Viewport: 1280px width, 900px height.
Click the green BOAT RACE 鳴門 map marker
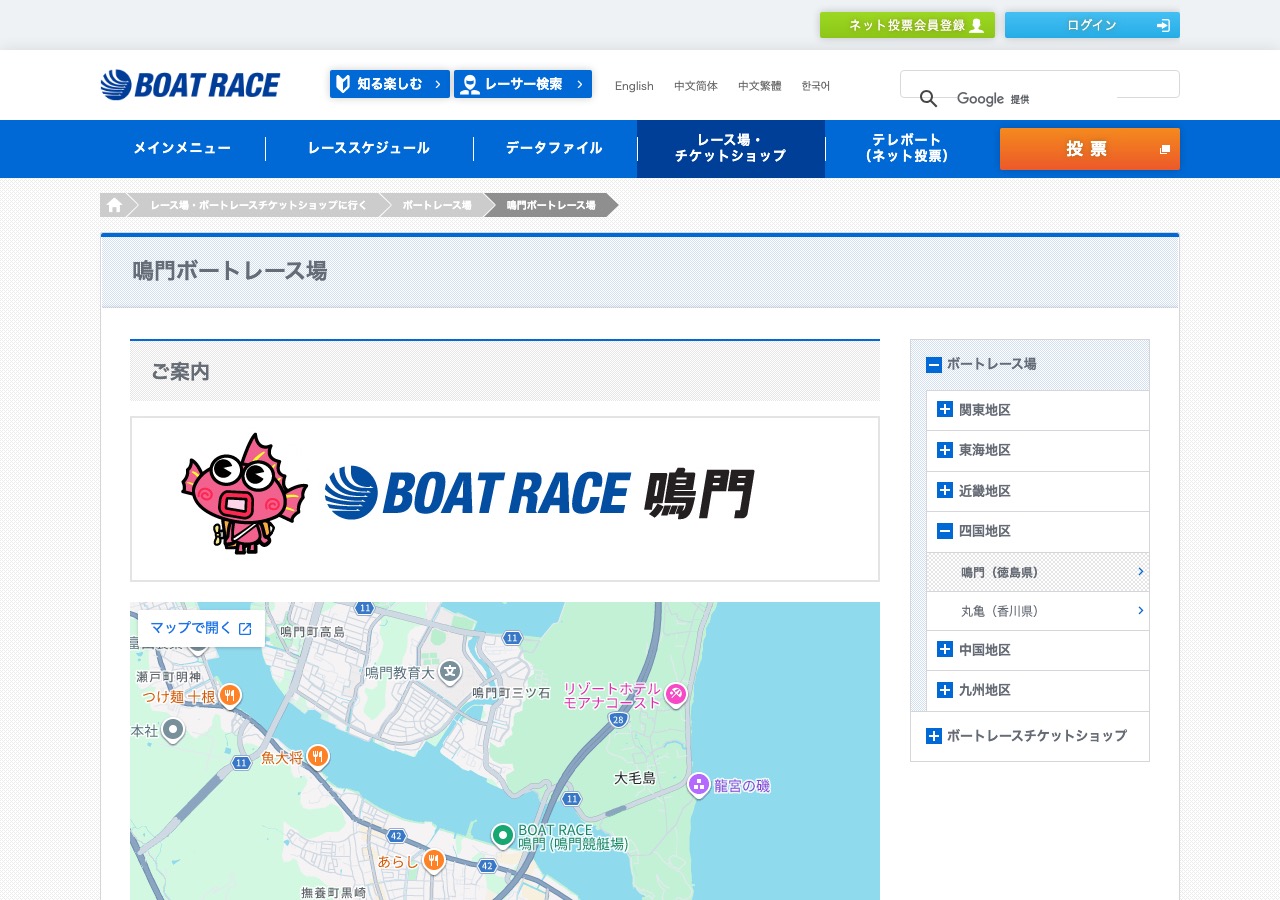pyautogui.click(x=503, y=835)
